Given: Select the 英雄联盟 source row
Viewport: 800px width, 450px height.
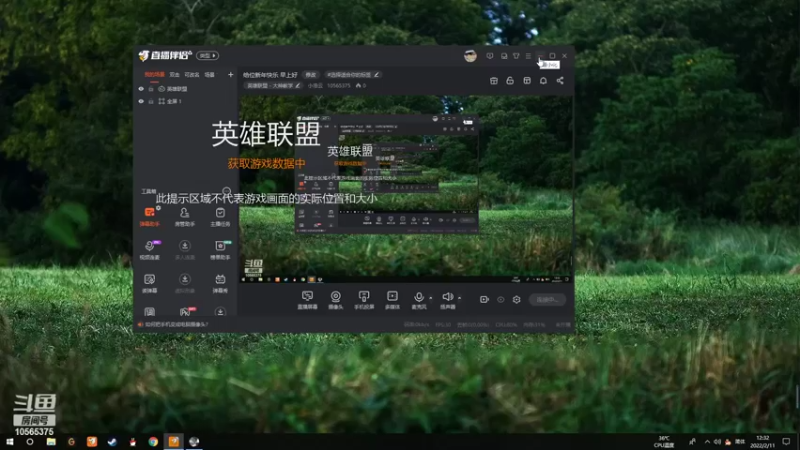Looking at the screenshot, I should click(186, 89).
